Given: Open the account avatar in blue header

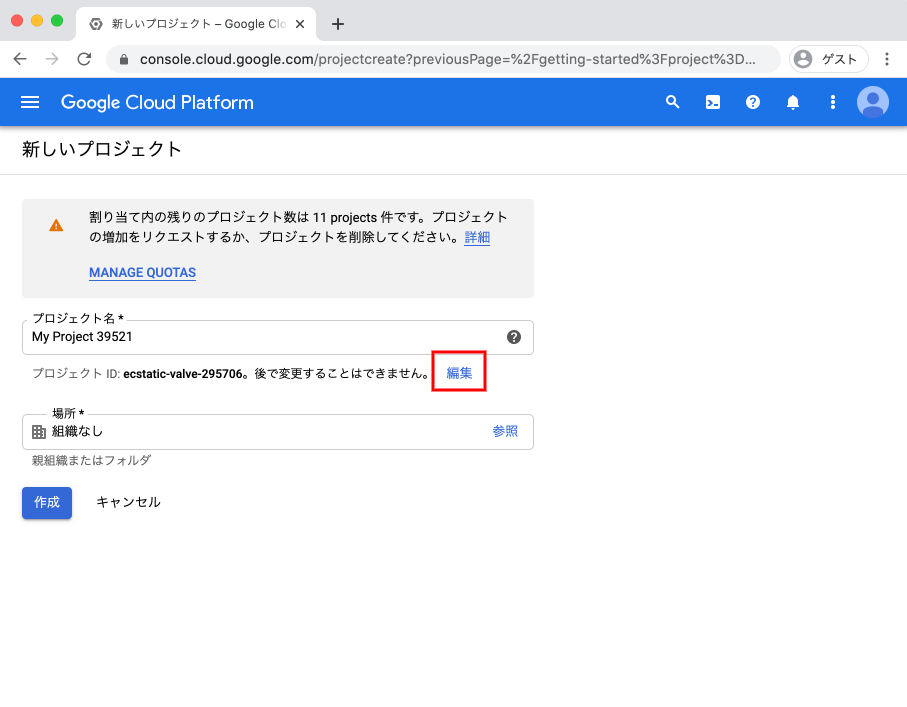Looking at the screenshot, I should 872,102.
